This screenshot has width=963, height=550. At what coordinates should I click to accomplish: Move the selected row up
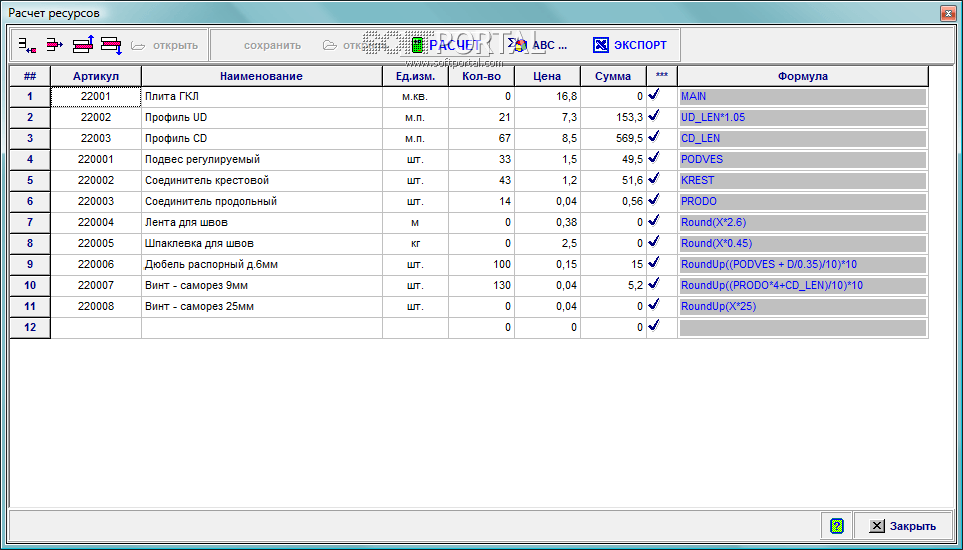coord(83,45)
